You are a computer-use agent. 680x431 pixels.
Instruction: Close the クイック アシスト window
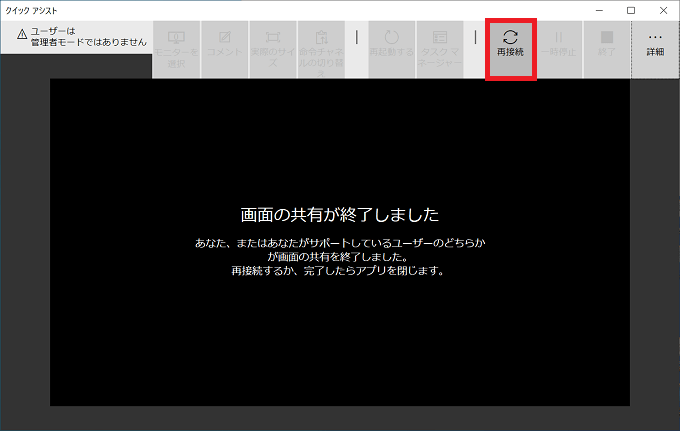click(x=663, y=10)
